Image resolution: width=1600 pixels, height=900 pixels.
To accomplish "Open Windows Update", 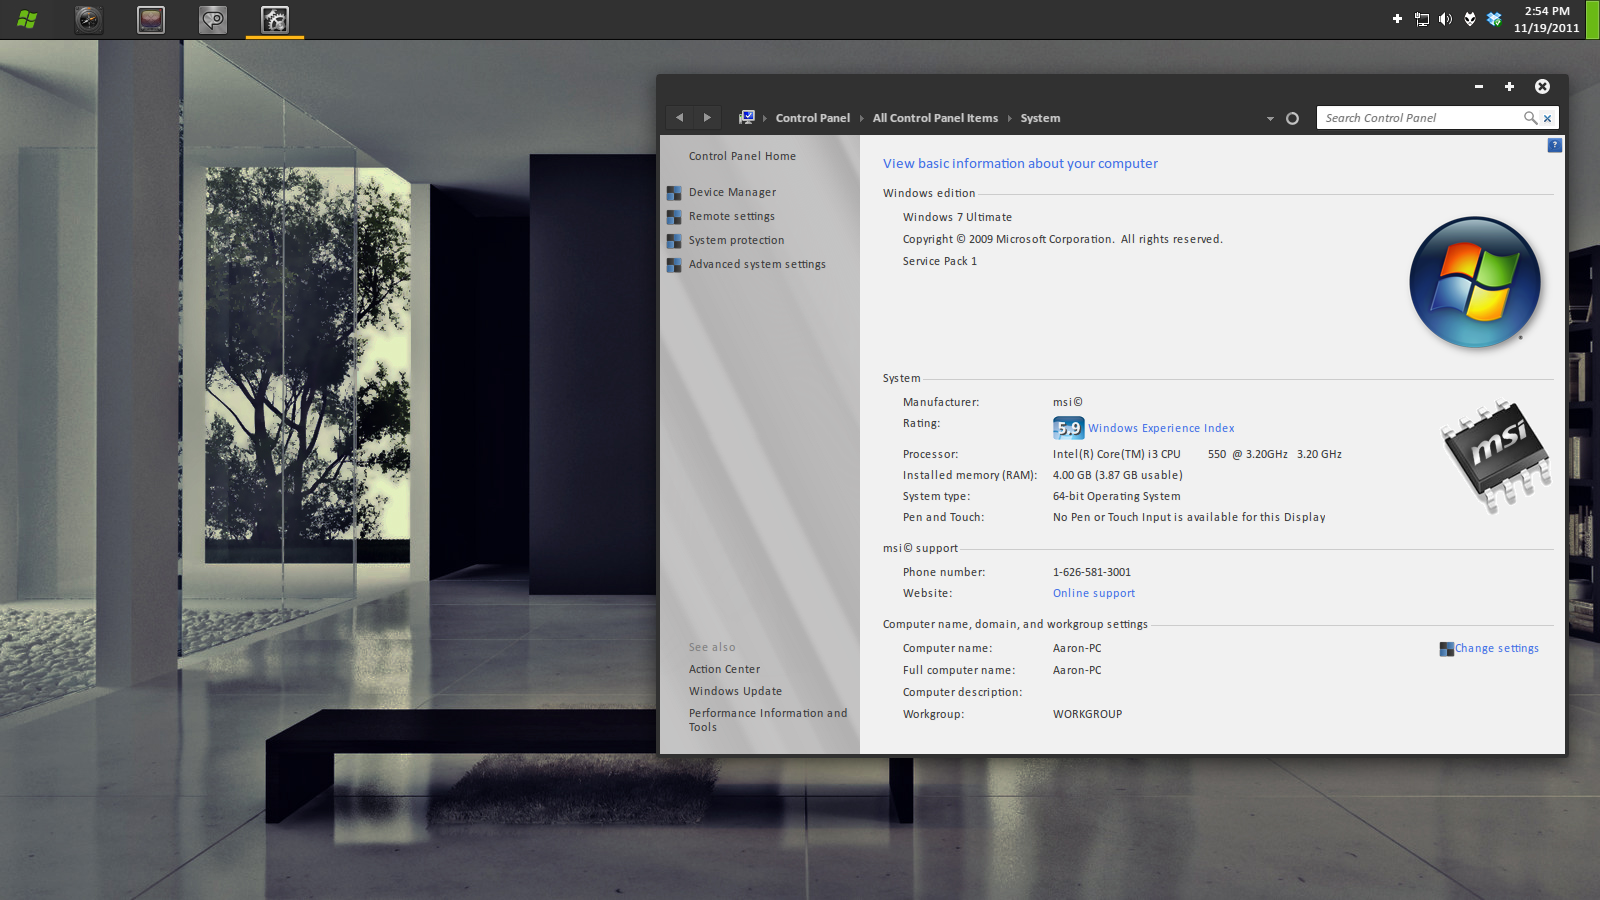I will tap(735, 691).
